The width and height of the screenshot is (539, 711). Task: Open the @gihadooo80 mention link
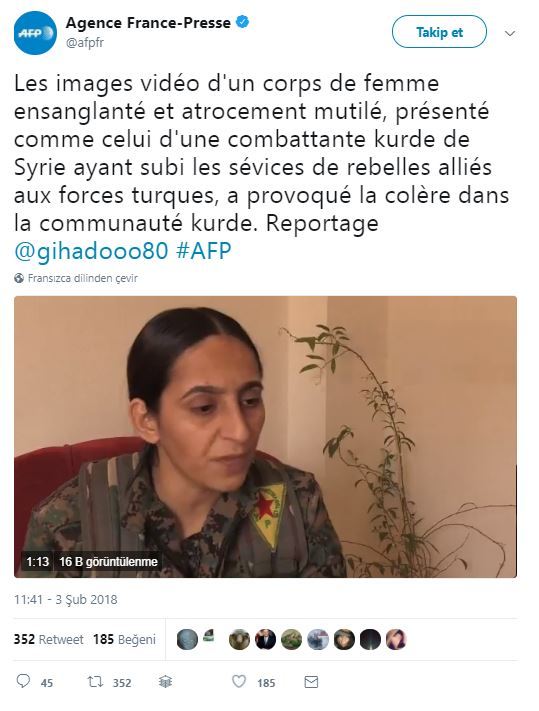coord(91,251)
